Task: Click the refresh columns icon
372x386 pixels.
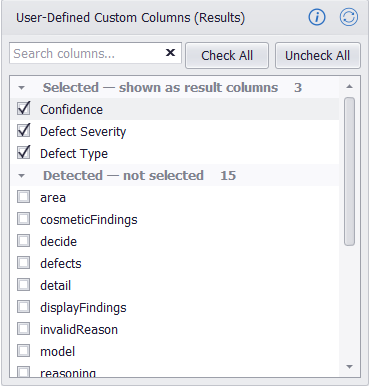Action: 349,17
